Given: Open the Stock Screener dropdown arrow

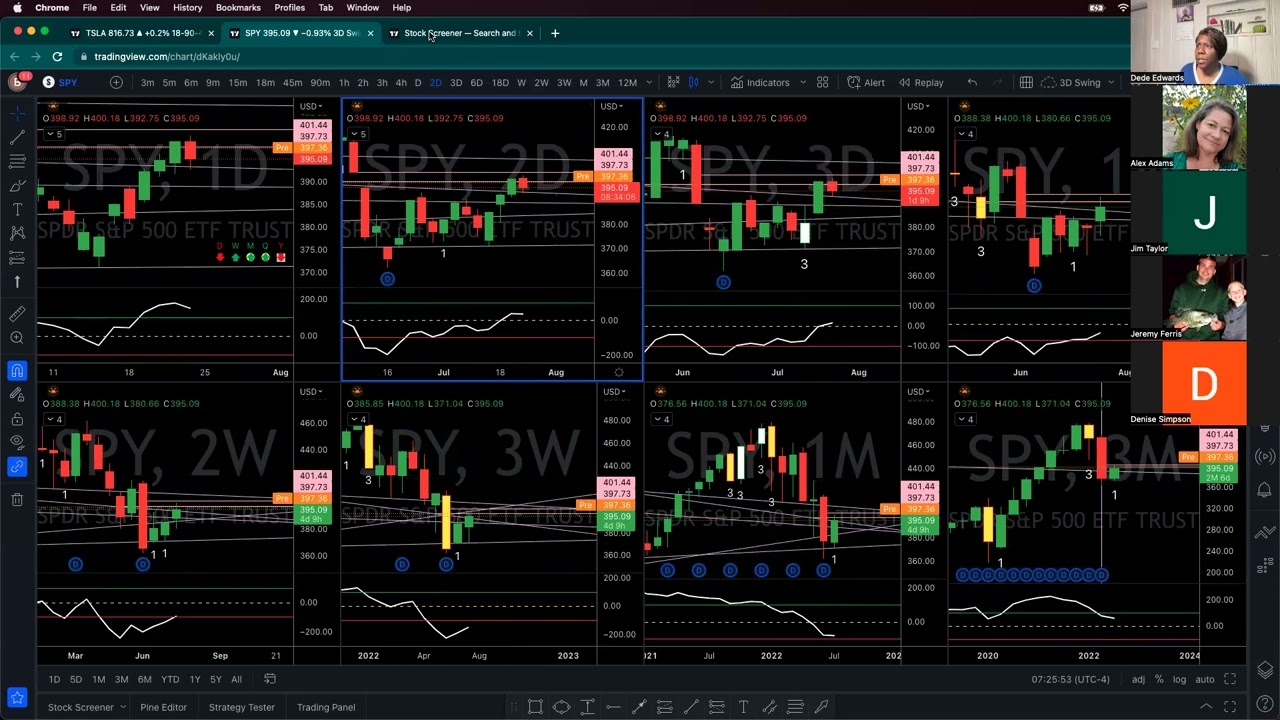Looking at the screenshot, I should click(123, 707).
